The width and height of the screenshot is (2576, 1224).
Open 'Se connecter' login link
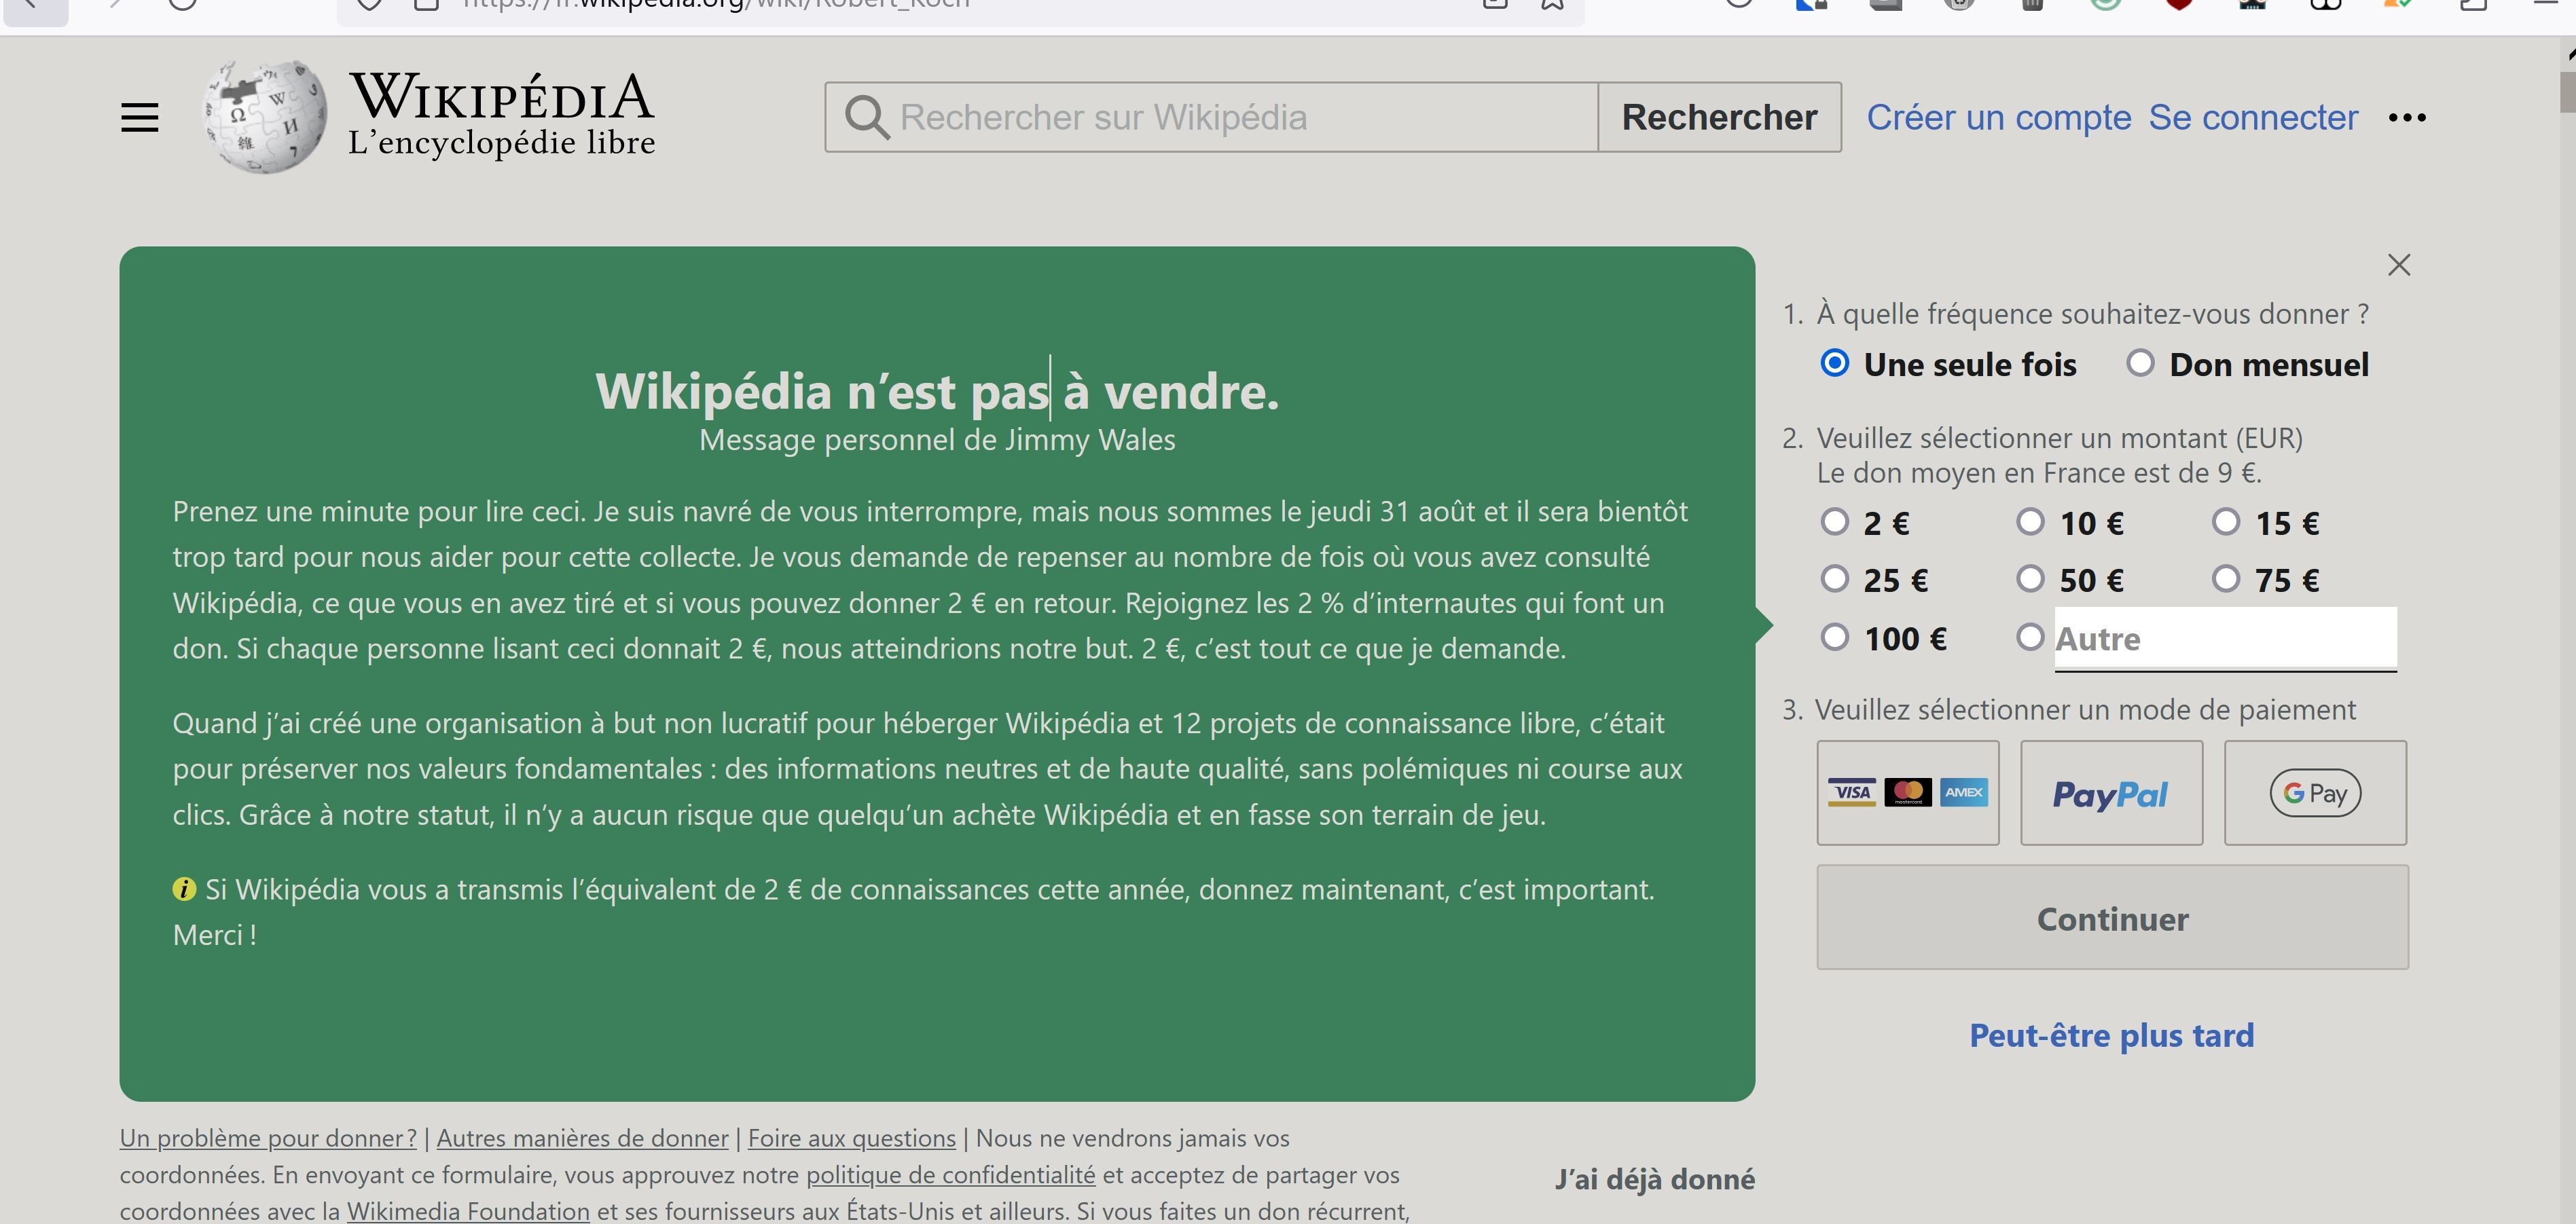tap(2253, 117)
